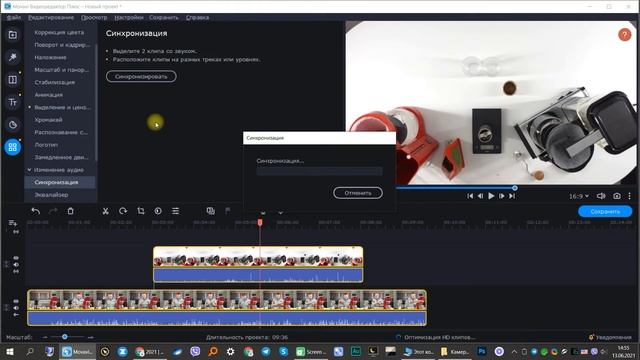
Task: Click the timeline zoom scale slider handle
Action: coord(64,337)
